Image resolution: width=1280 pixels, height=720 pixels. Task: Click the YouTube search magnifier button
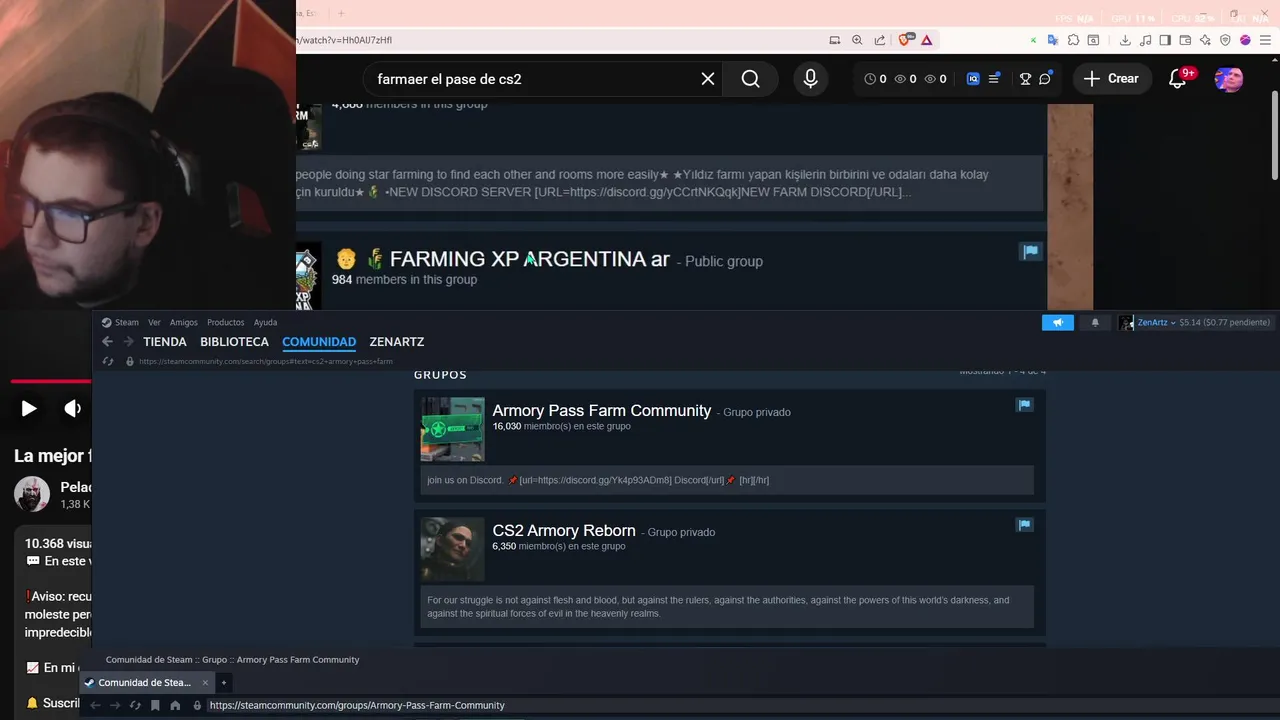tap(751, 79)
